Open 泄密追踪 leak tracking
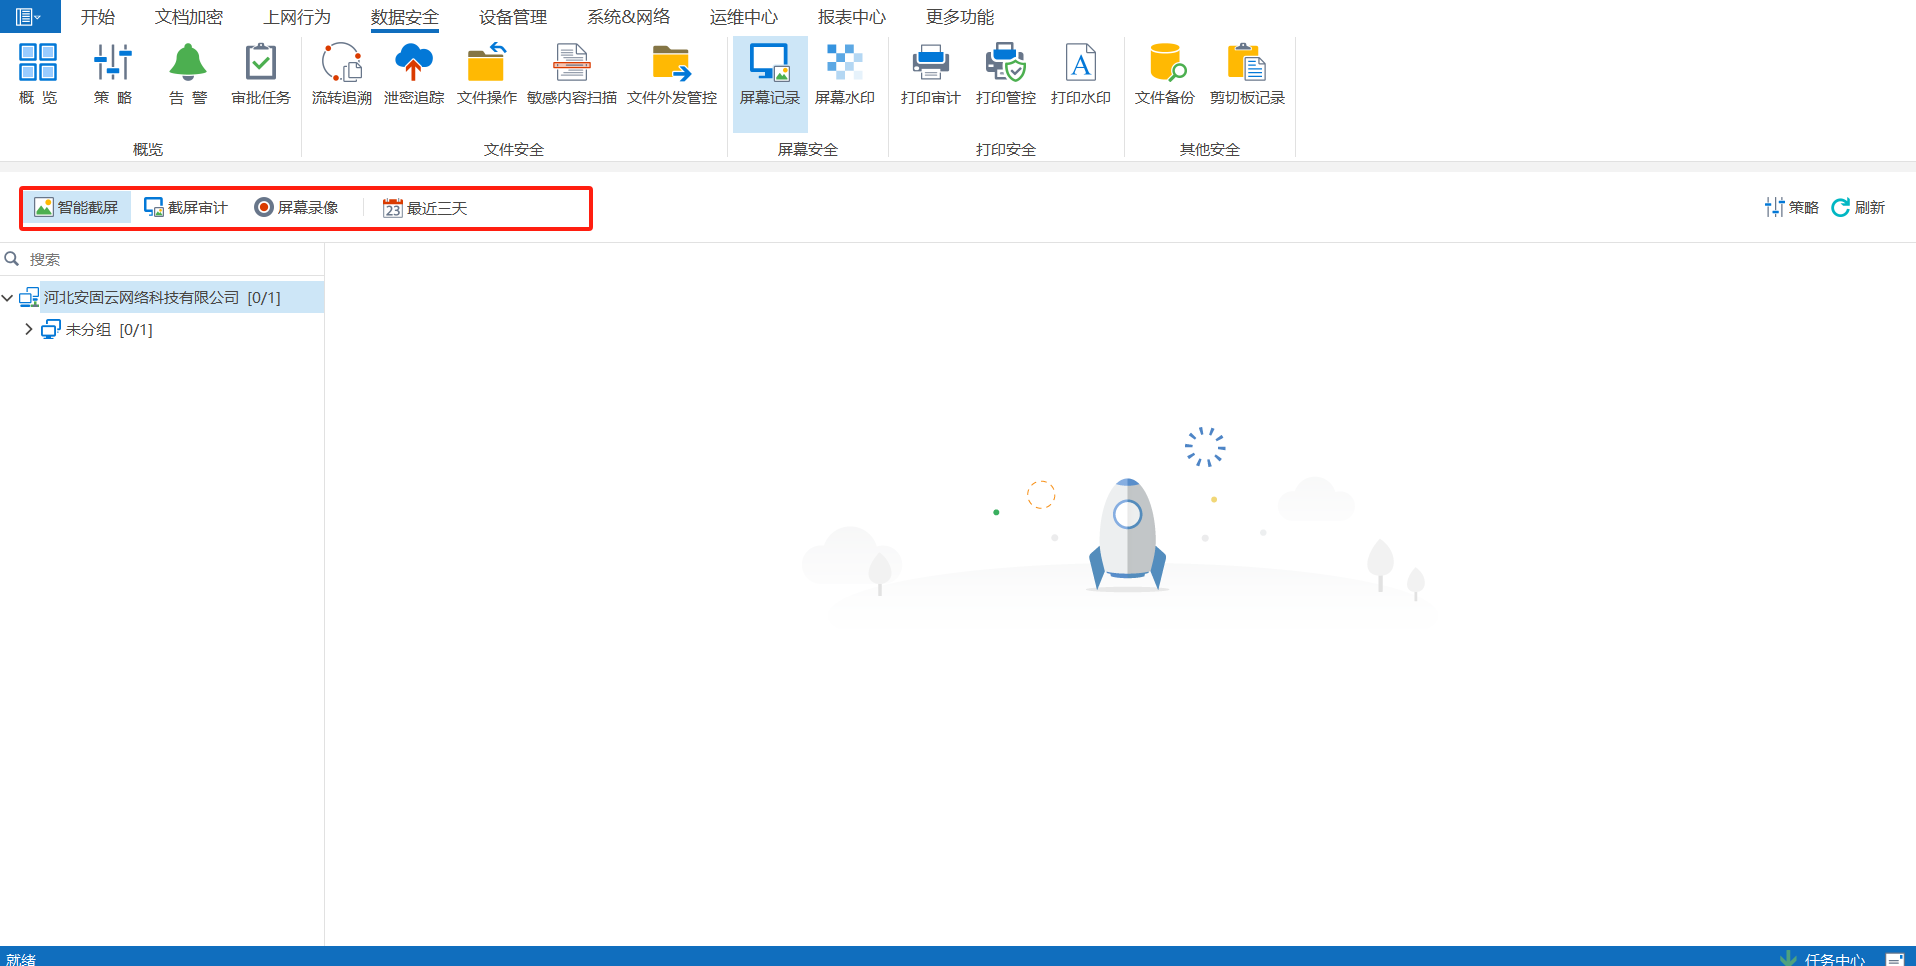 tap(414, 74)
